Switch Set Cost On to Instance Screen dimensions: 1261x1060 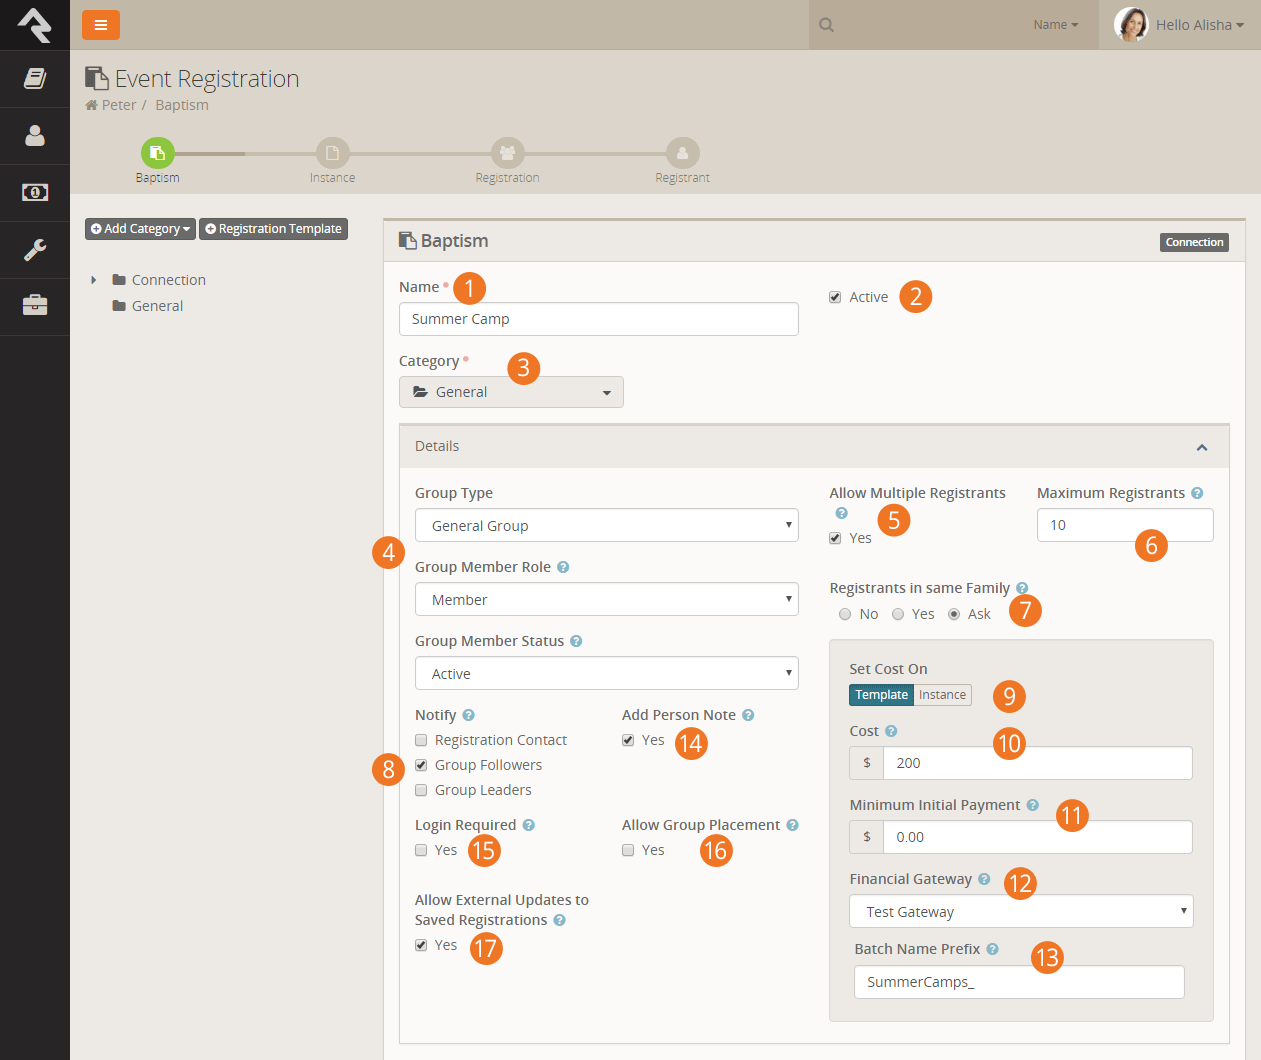(x=942, y=695)
